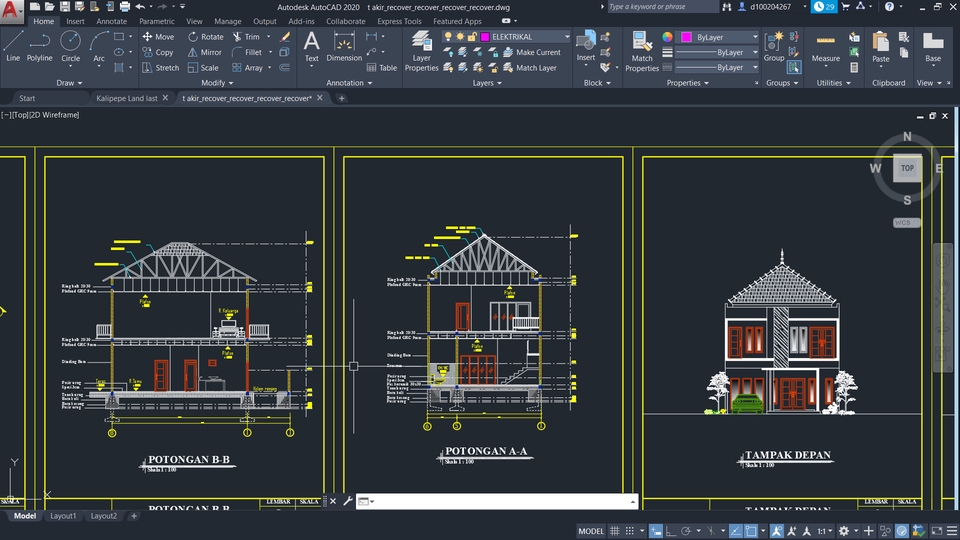Toggle object snap in status bar
The width and height of the screenshot is (960, 540).
[751, 531]
